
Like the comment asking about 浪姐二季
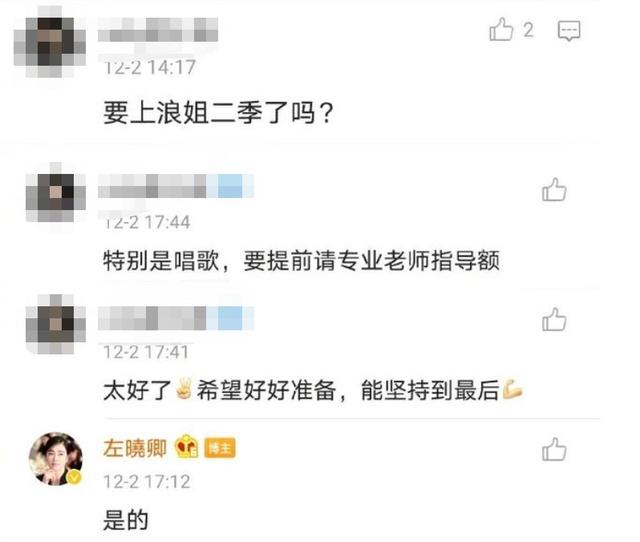[501, 29]
